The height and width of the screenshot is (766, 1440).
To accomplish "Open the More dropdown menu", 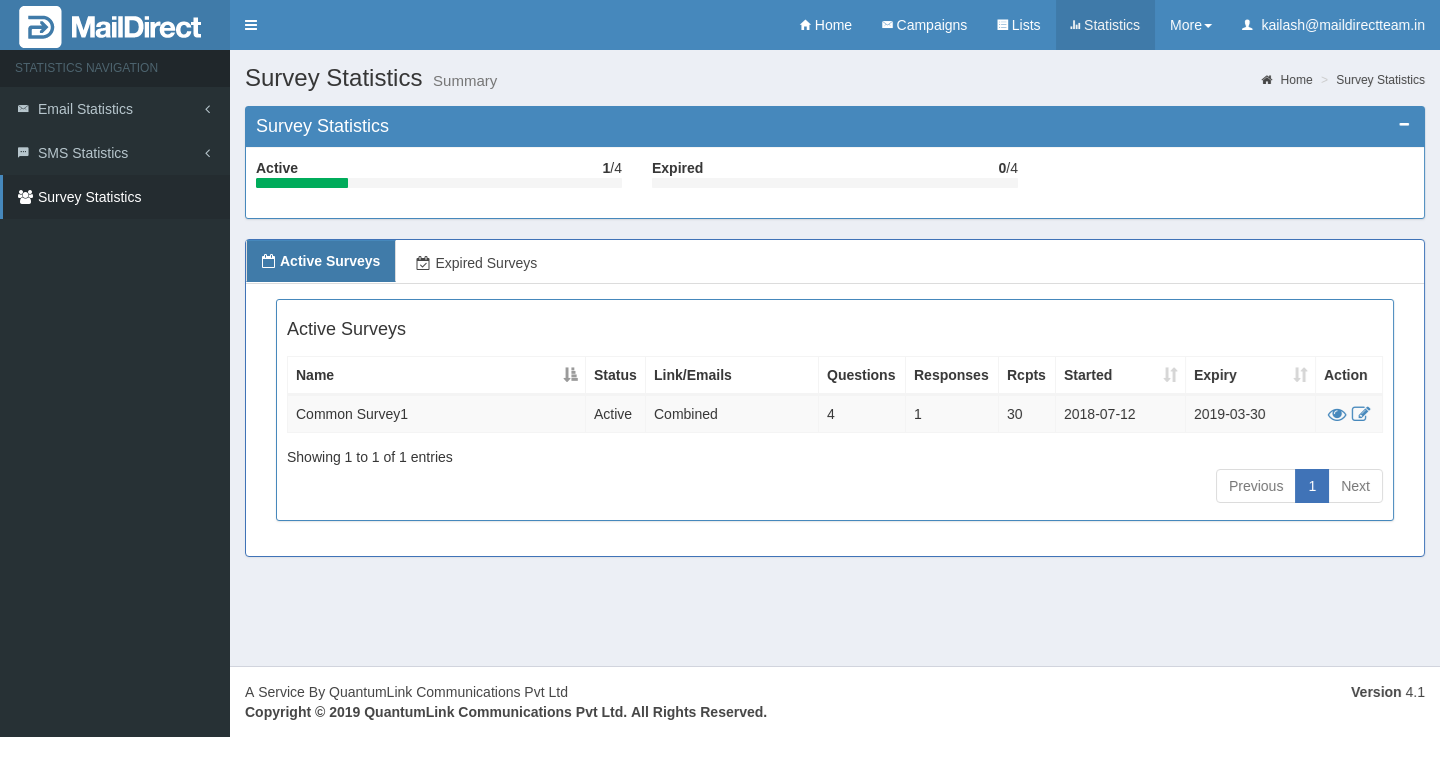I will click(1190, 25).
